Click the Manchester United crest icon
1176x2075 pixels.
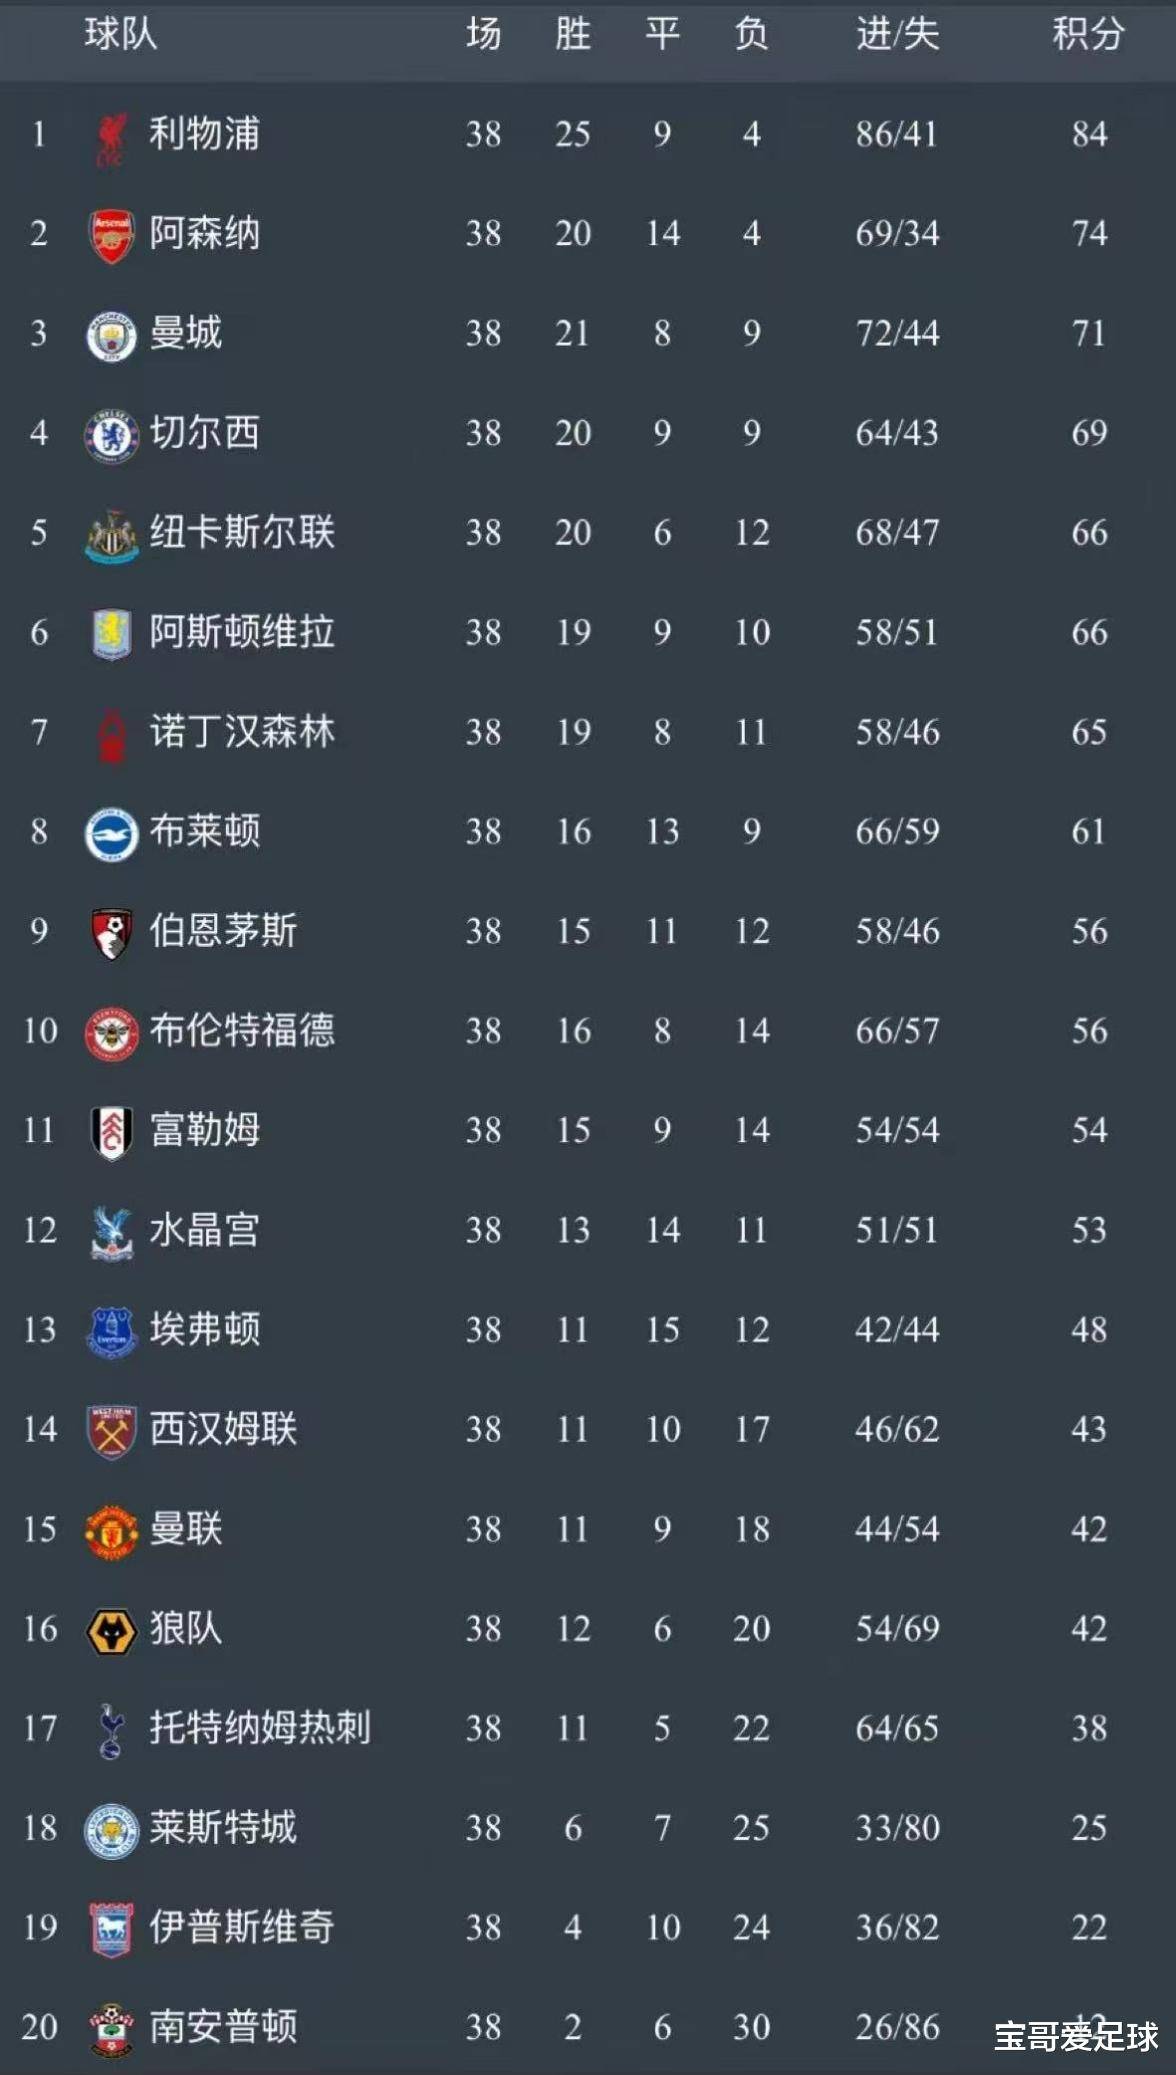pyautogui.click(x=111, y=1532)
